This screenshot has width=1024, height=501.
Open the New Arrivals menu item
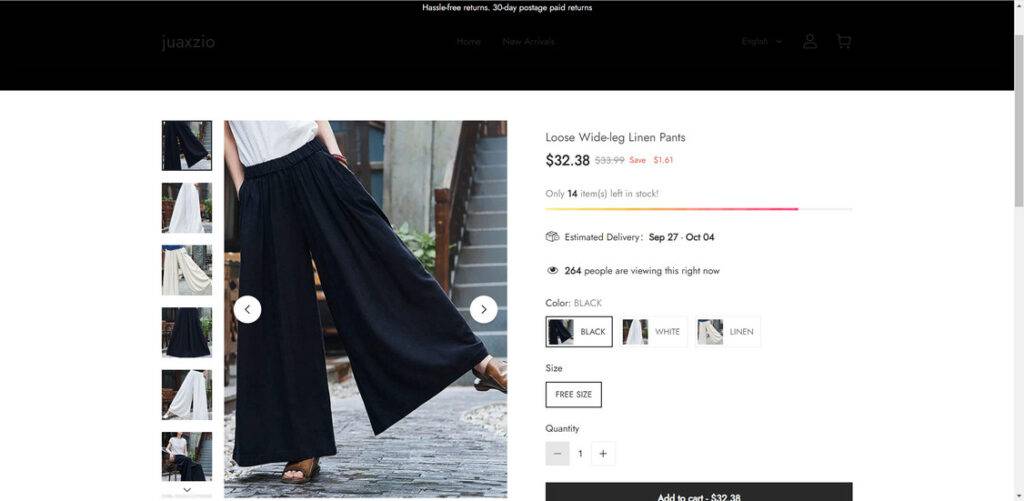coord(528,42)
